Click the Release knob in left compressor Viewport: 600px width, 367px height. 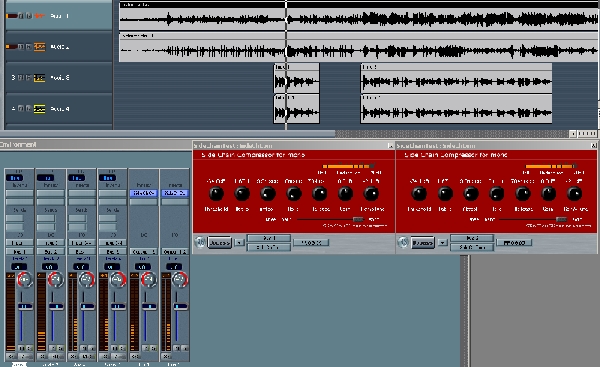(320, 194)
